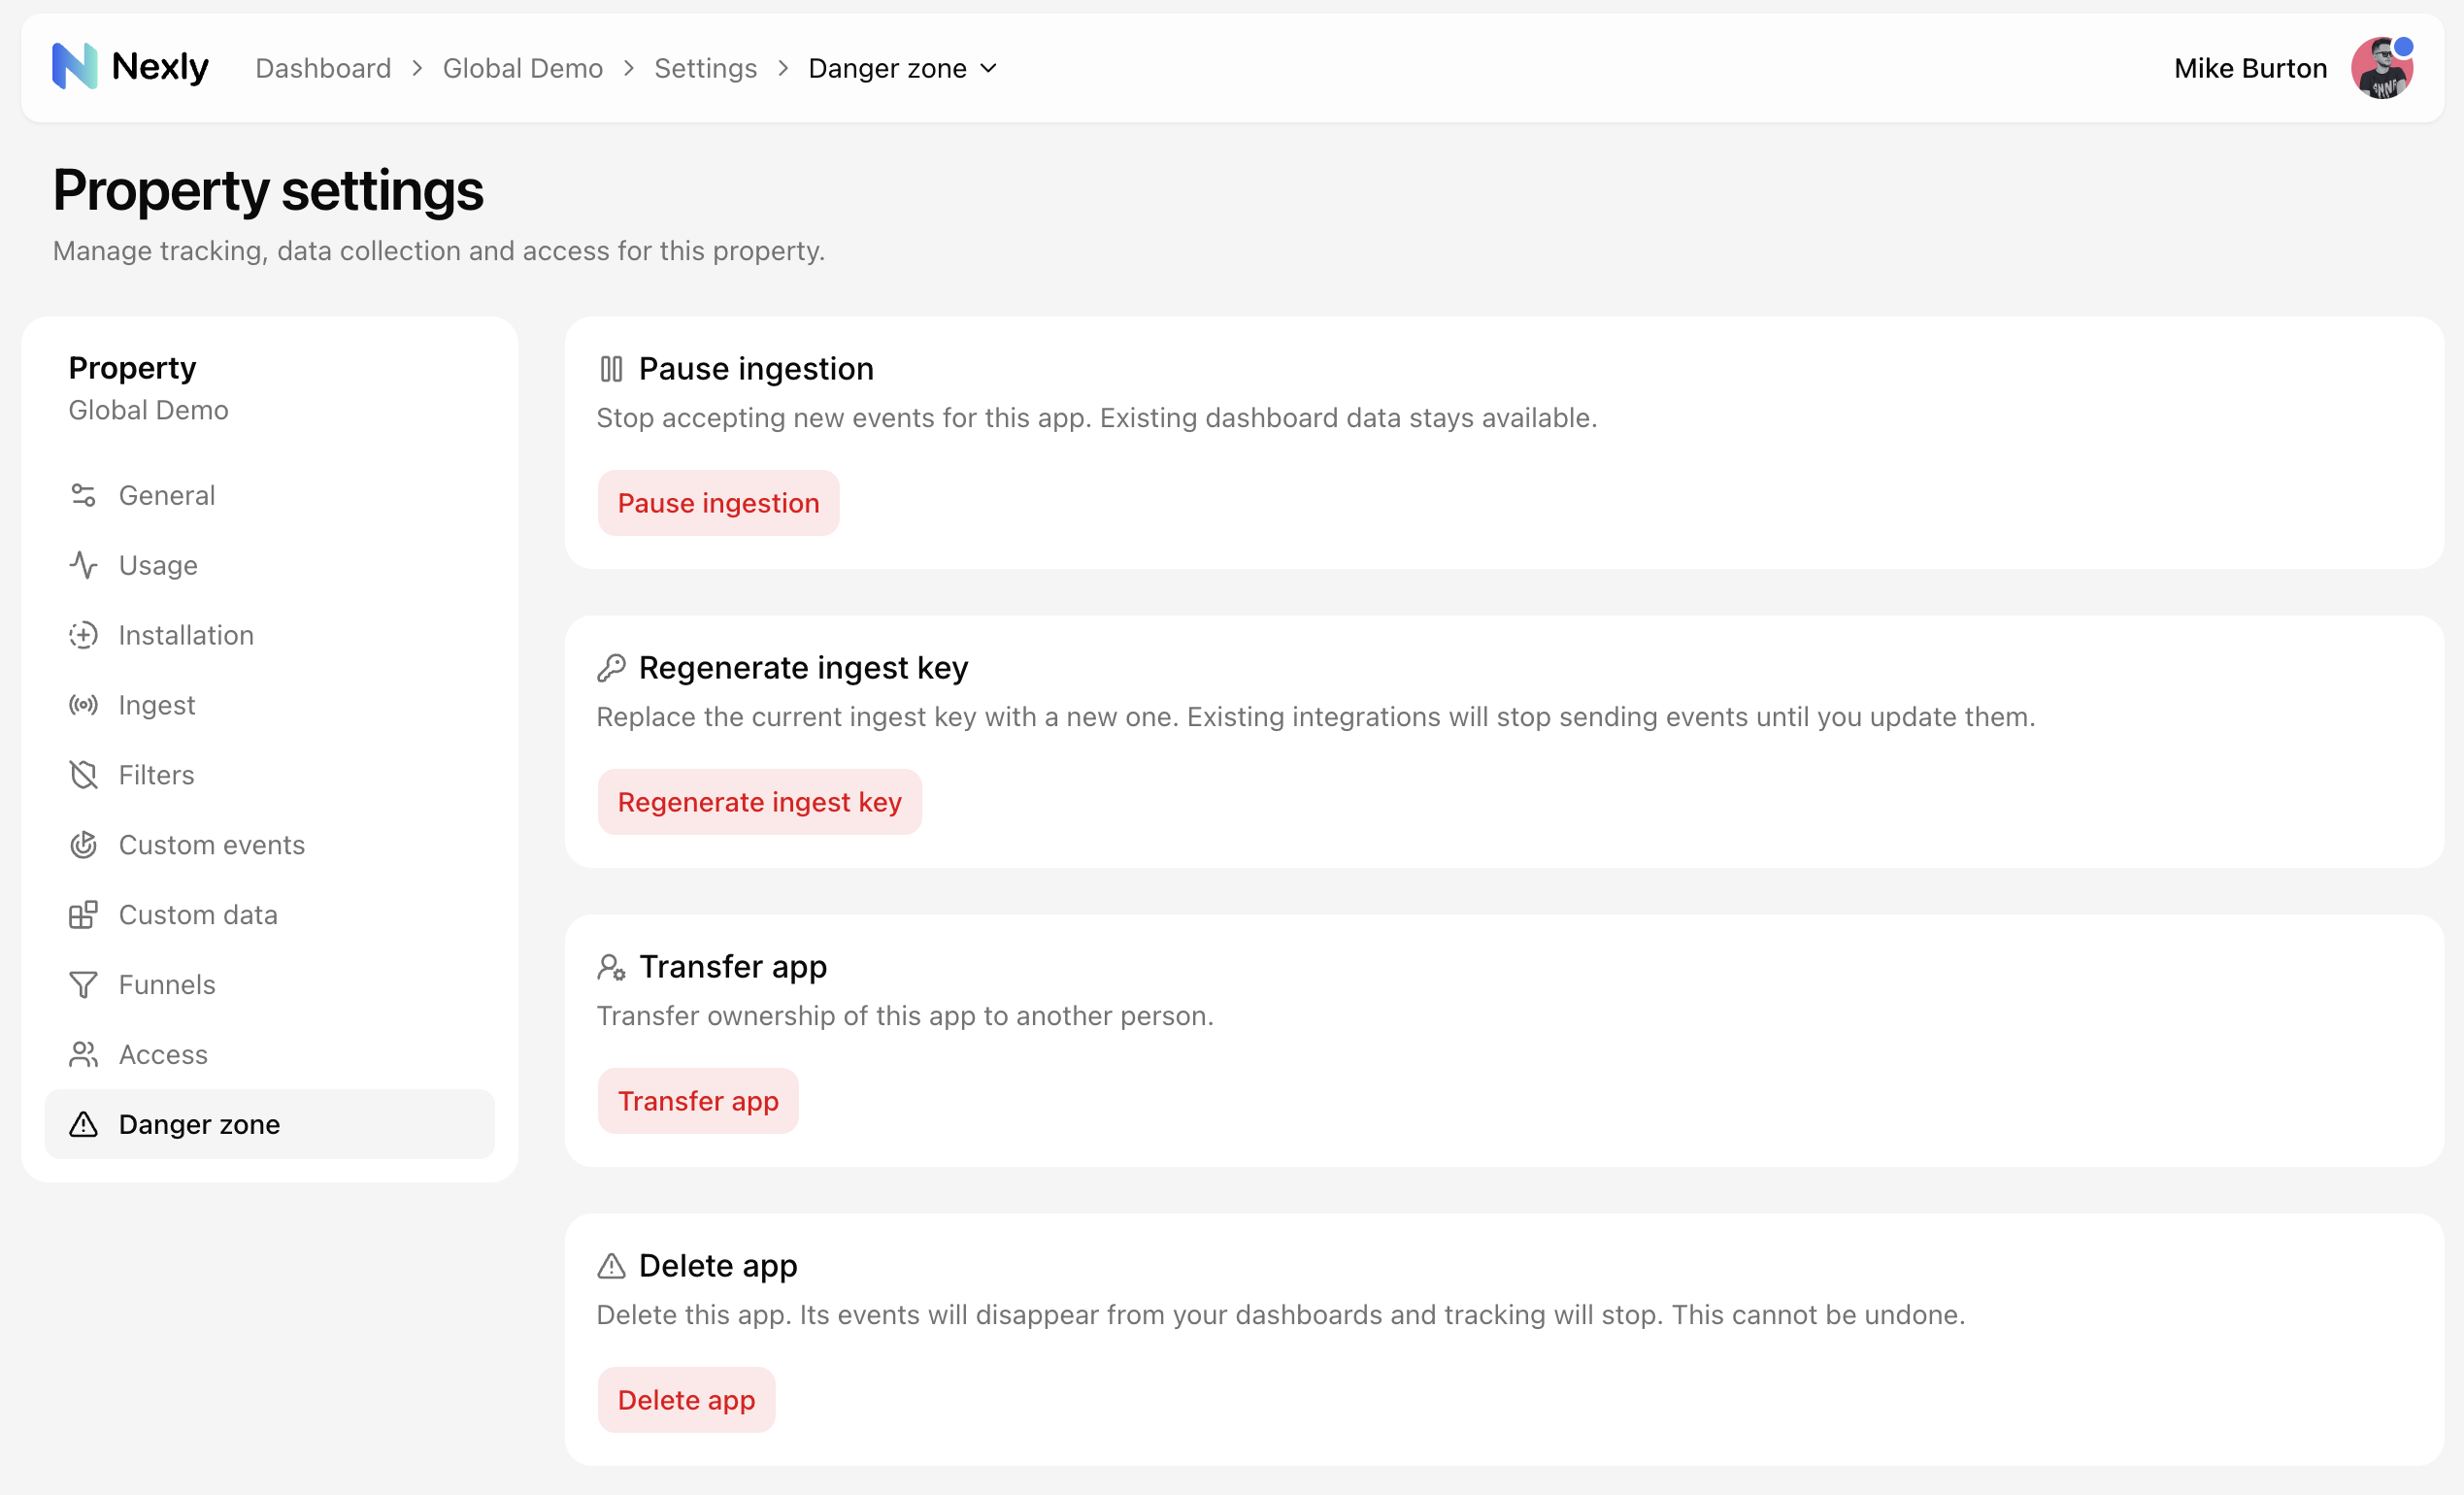Click the Property sidebar heading
Screen dimensions: 2464x1495
pyautogui.click(x=132, y=368)
